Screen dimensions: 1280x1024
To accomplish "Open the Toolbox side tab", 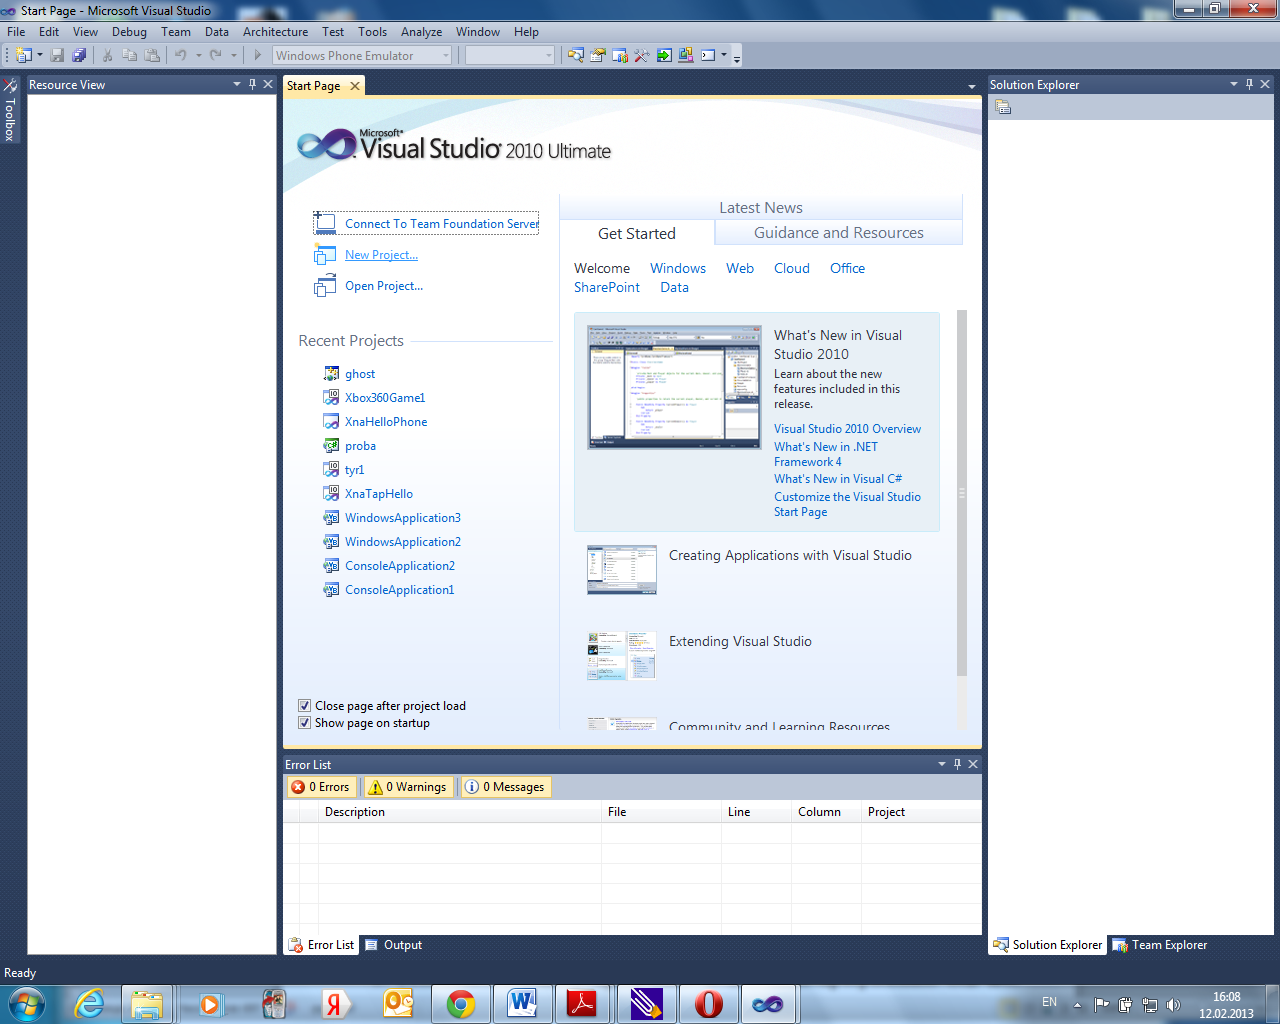I will click(x=10, y=110).
